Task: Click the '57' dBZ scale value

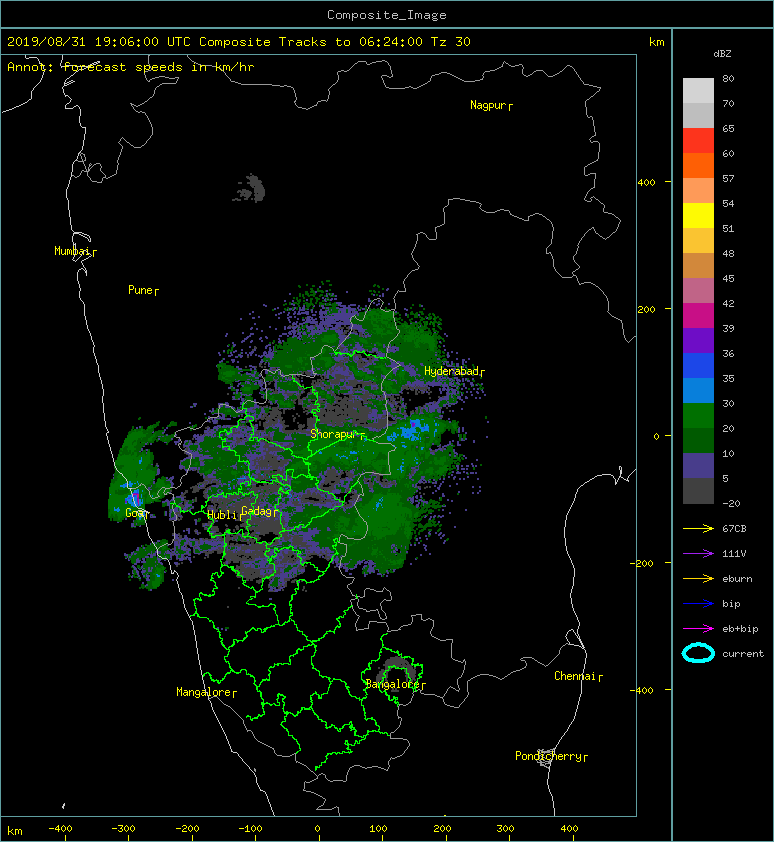Action: pos(728,178)
